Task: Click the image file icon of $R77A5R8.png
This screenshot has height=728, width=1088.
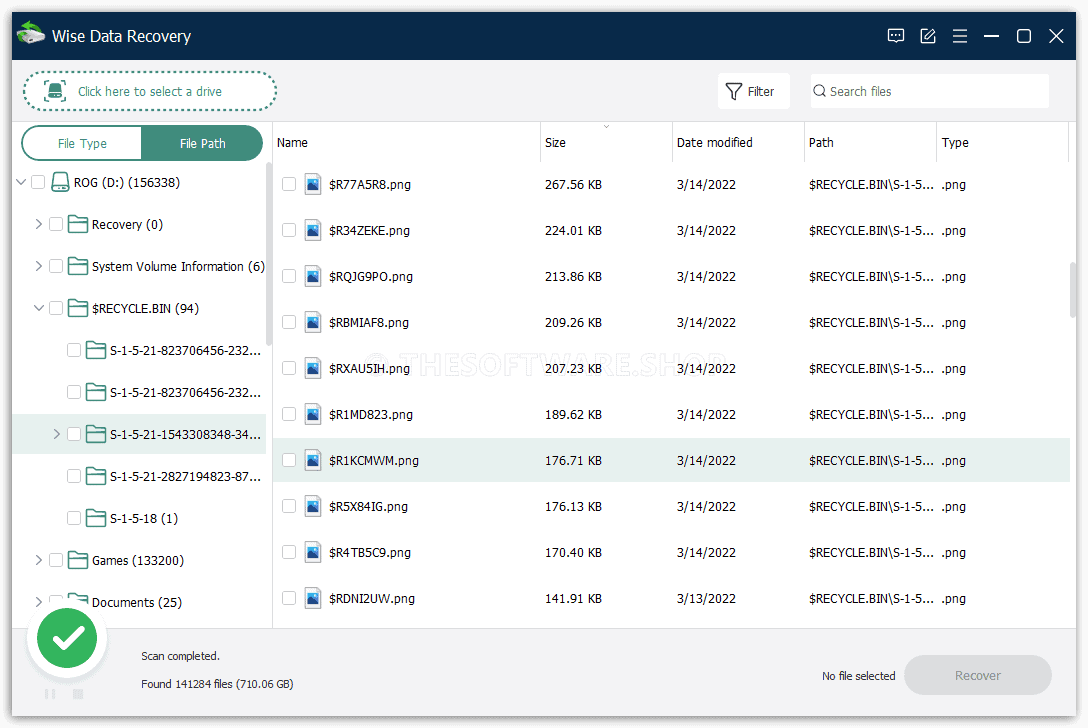Action: tap(313, 185)
